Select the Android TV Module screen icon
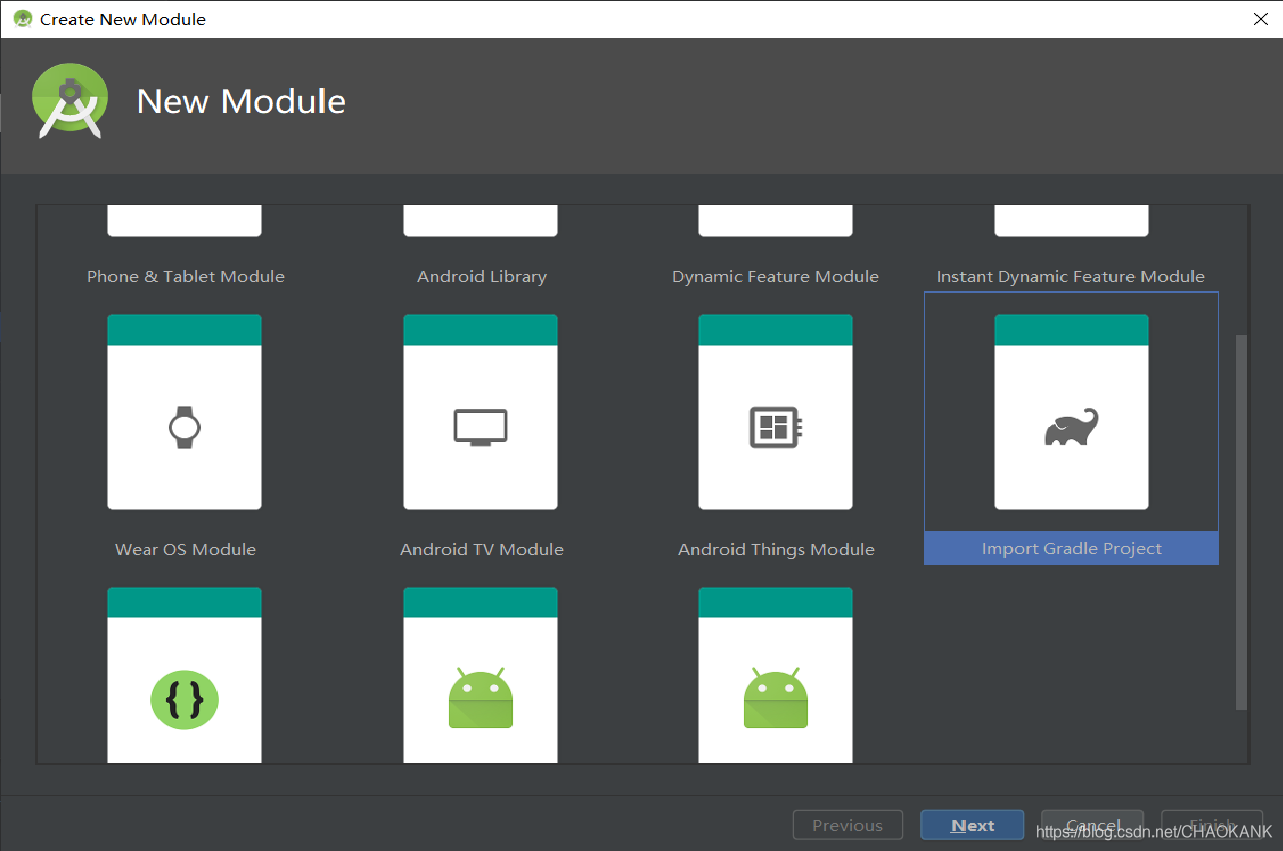 (x=481, y=427)
